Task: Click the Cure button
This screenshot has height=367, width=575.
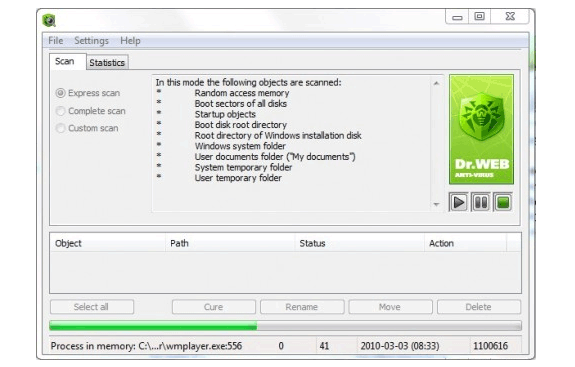Action: (x=214, y=307)
